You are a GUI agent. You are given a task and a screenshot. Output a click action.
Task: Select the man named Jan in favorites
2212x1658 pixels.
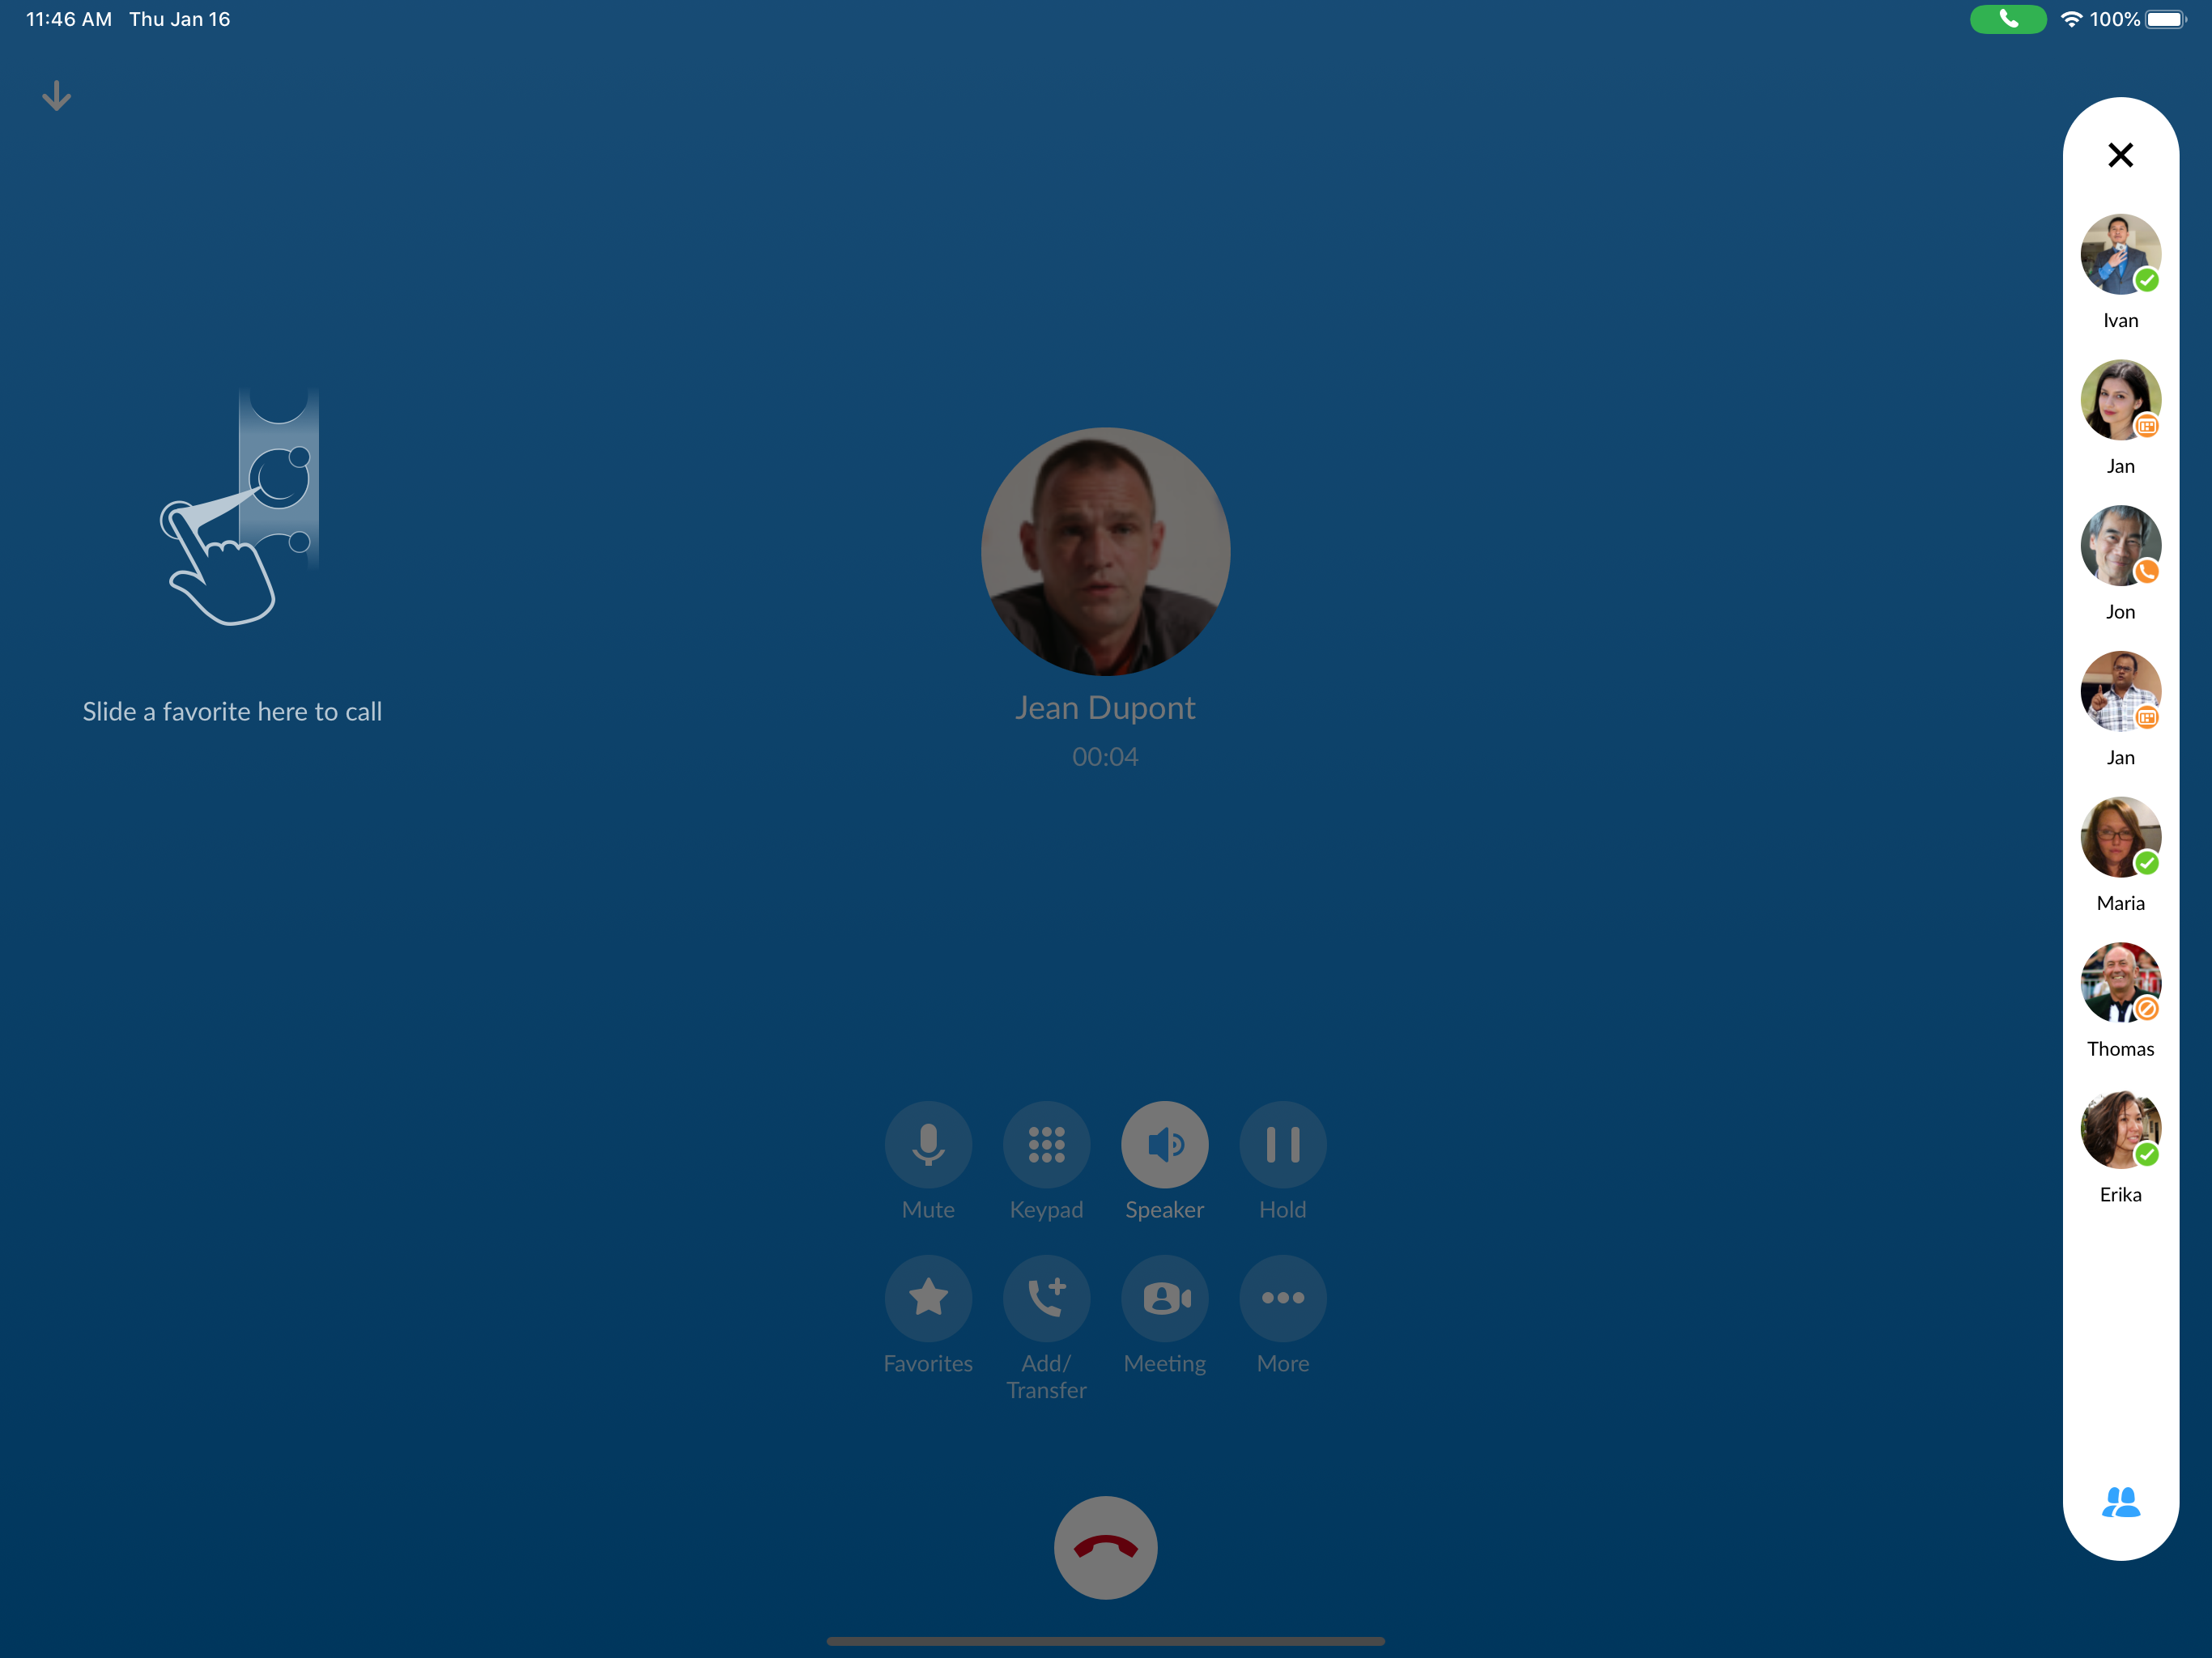[2120, 691]
